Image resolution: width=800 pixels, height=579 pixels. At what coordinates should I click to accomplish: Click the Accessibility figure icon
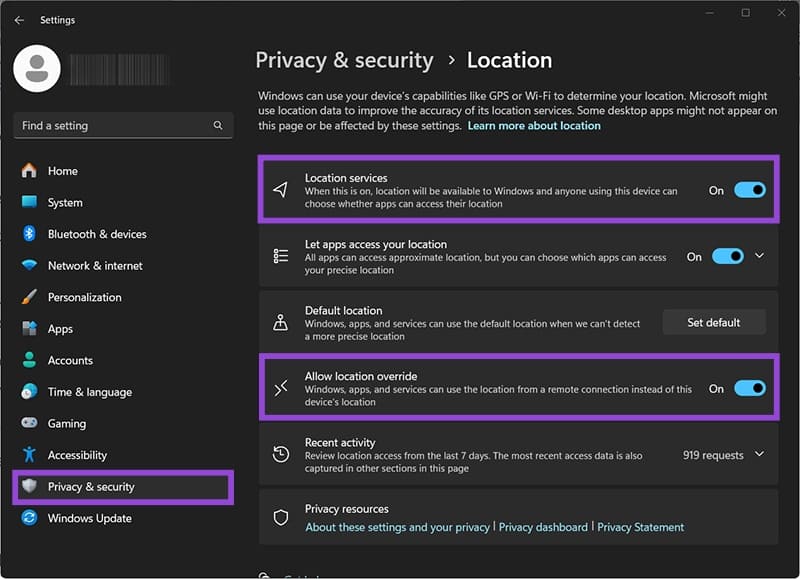click(29, 455)
